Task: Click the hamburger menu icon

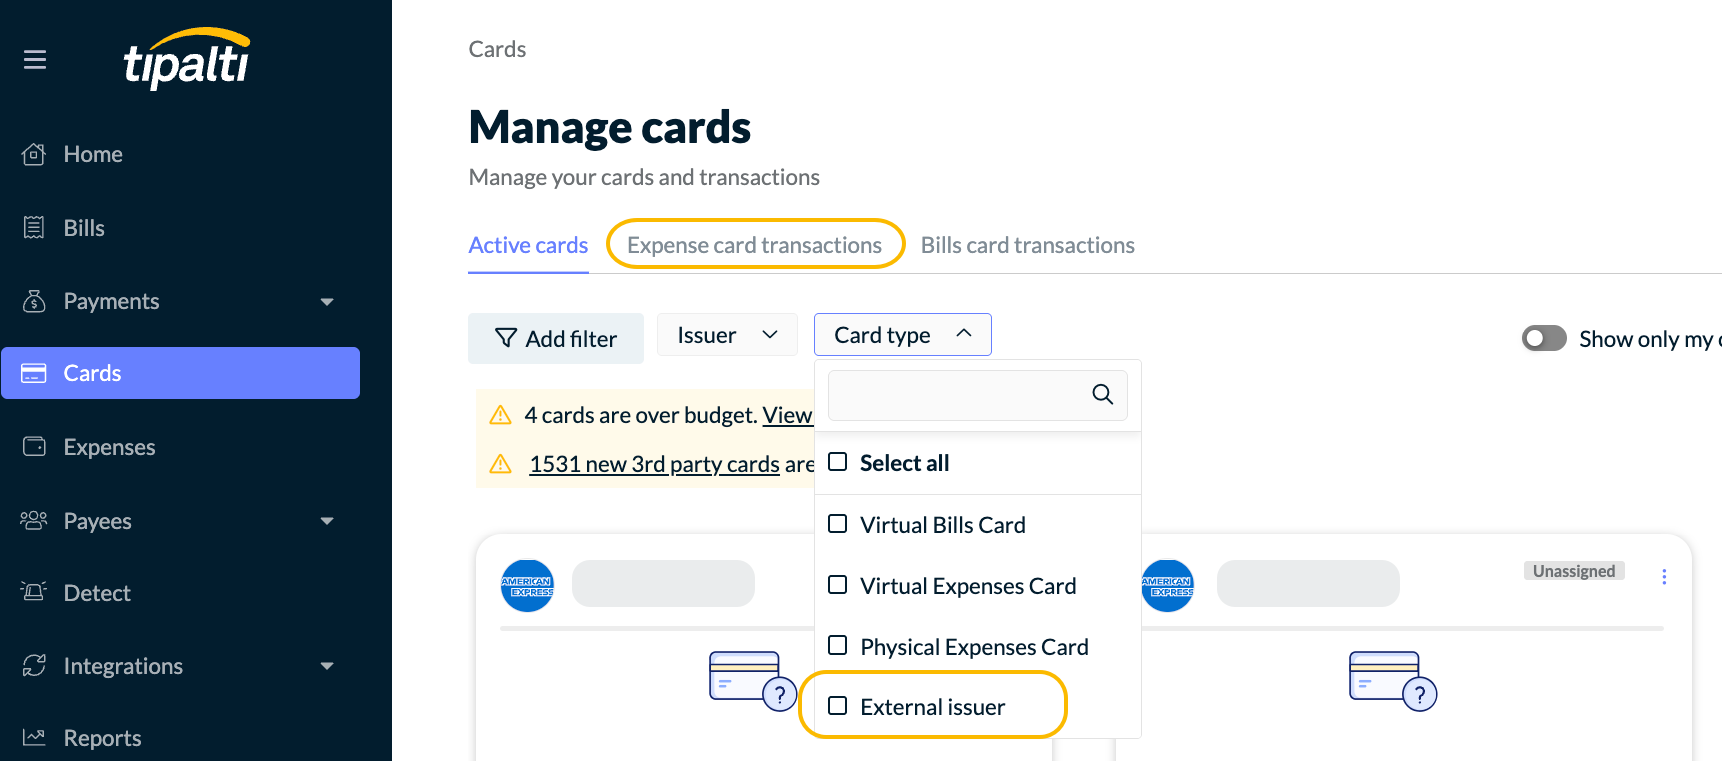Action: 35,60
